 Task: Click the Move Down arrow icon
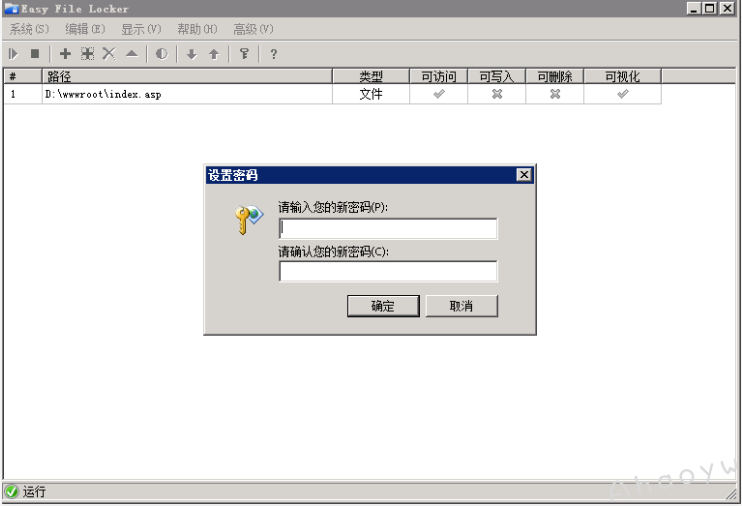(x=192, y=54)
